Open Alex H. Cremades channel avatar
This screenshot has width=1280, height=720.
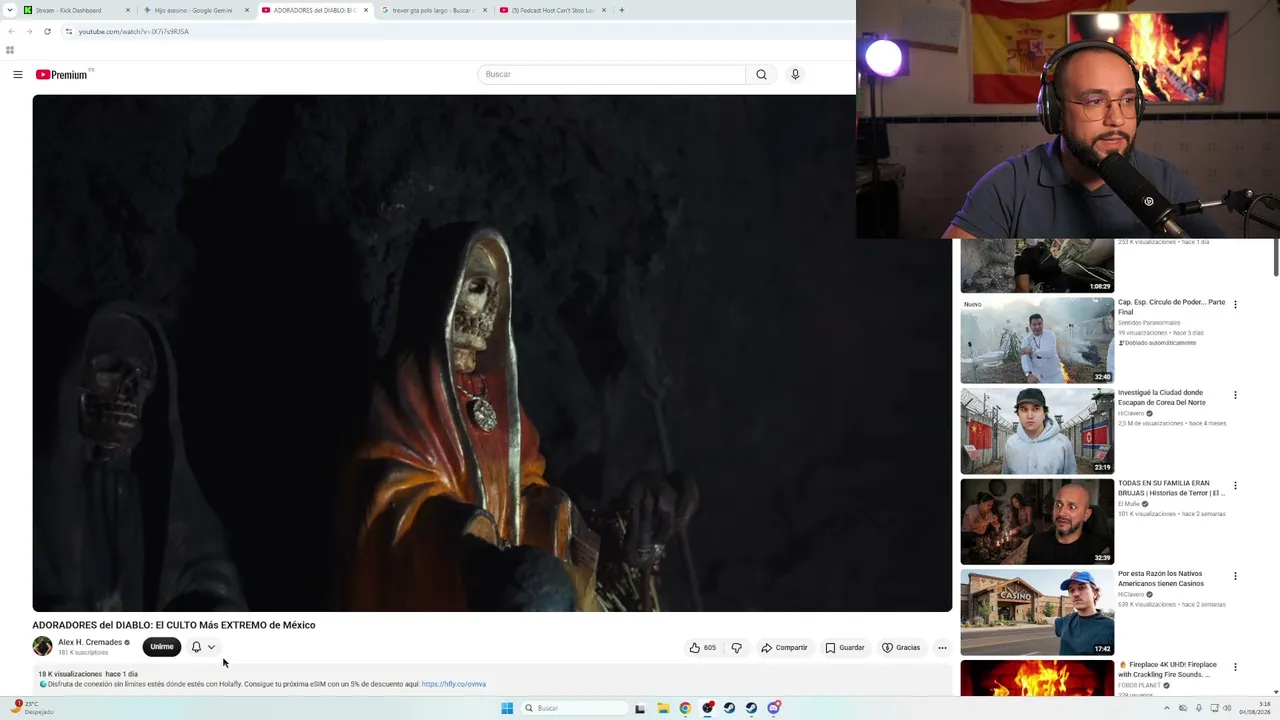click(x=42, y=647)
